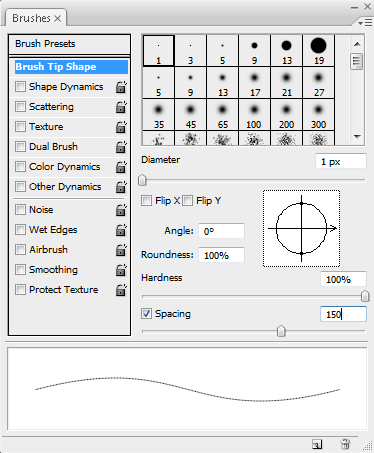Enable the Shape Dynamics checkbox
This screenshot has width=374, height=453.
tap(20, 87)
